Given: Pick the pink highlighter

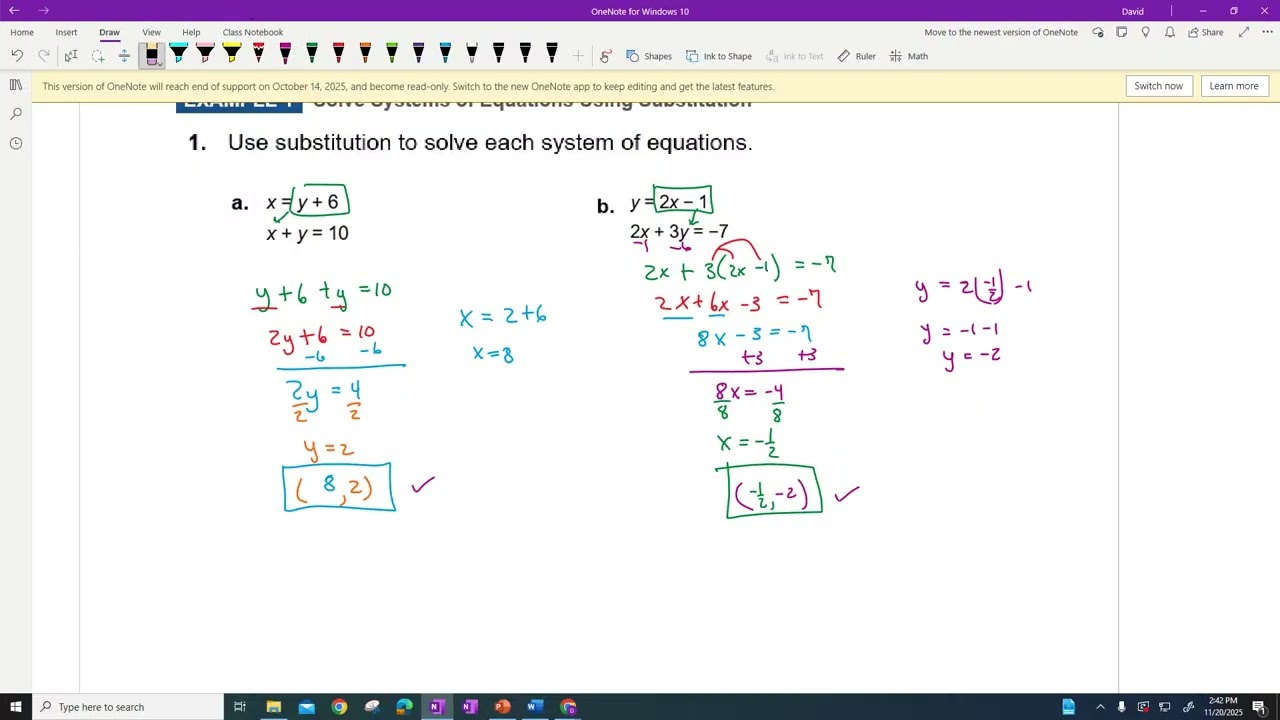Looking at the screenshot, I should 205,53.
